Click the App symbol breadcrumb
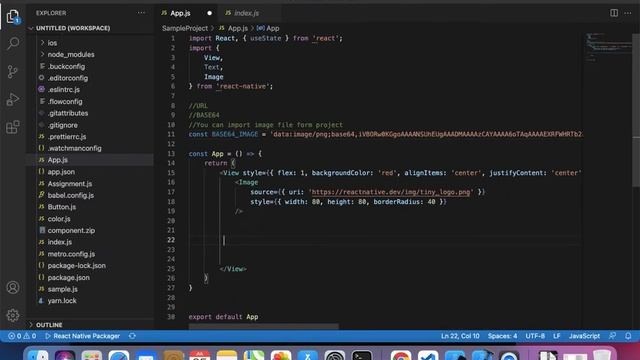 tap(268, 28)
